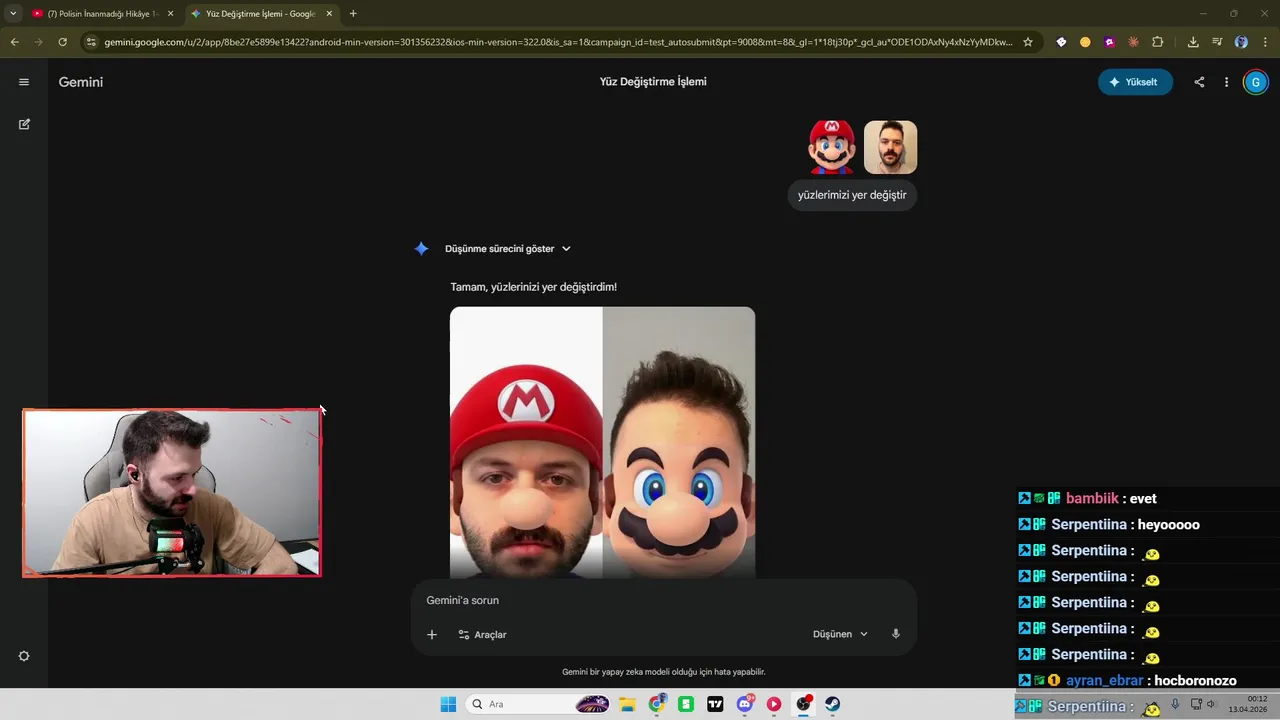Open a new browser tab
Screen dimensions: 1280x720
tap(353, 14)
